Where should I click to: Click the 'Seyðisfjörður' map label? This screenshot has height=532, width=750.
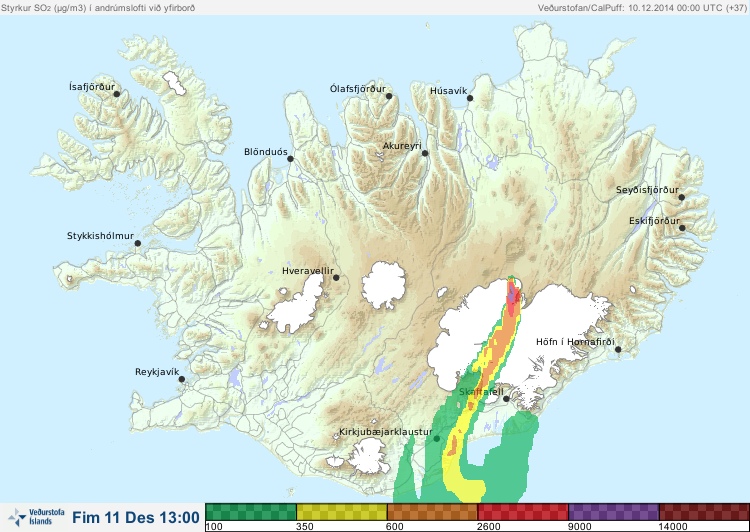coord(647,190)
